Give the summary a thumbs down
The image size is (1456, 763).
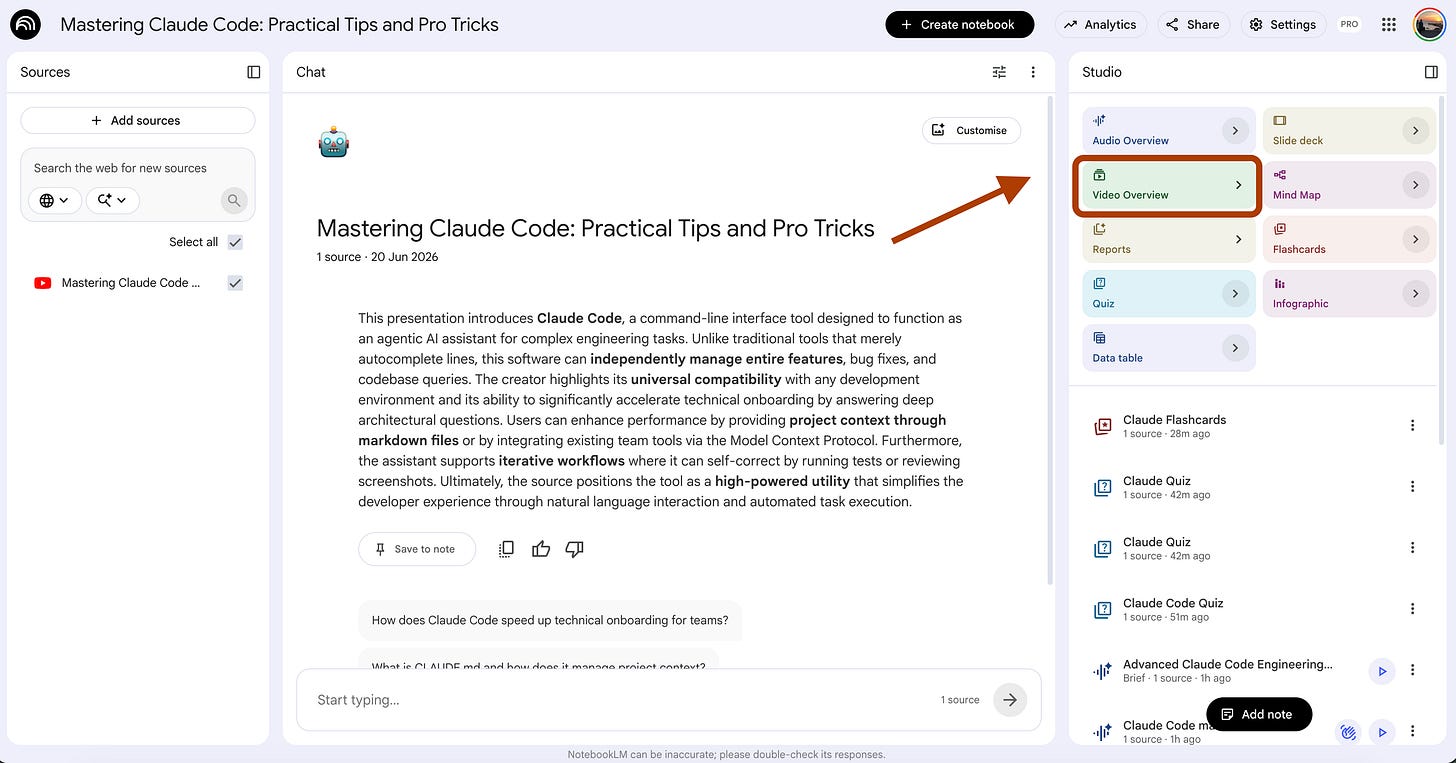click(574, 549)
